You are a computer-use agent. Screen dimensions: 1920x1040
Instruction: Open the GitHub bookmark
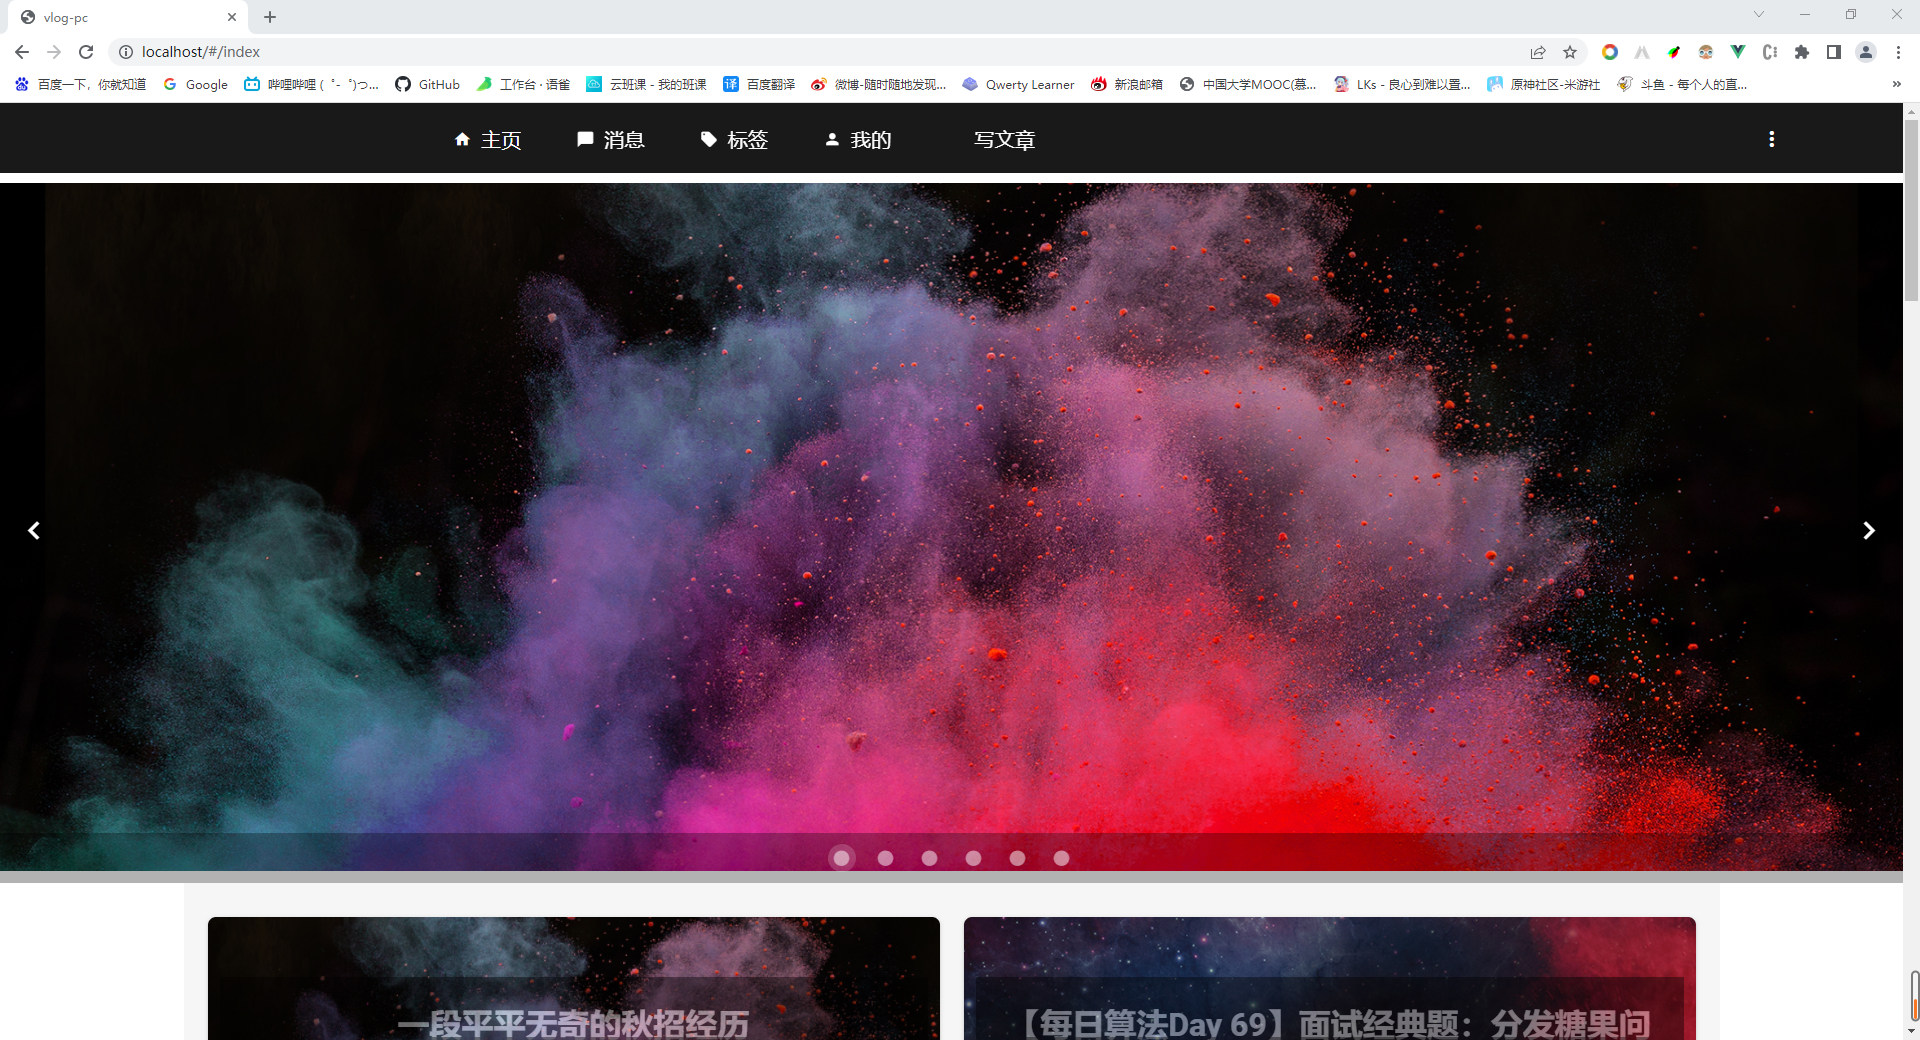tap(428, 84)
